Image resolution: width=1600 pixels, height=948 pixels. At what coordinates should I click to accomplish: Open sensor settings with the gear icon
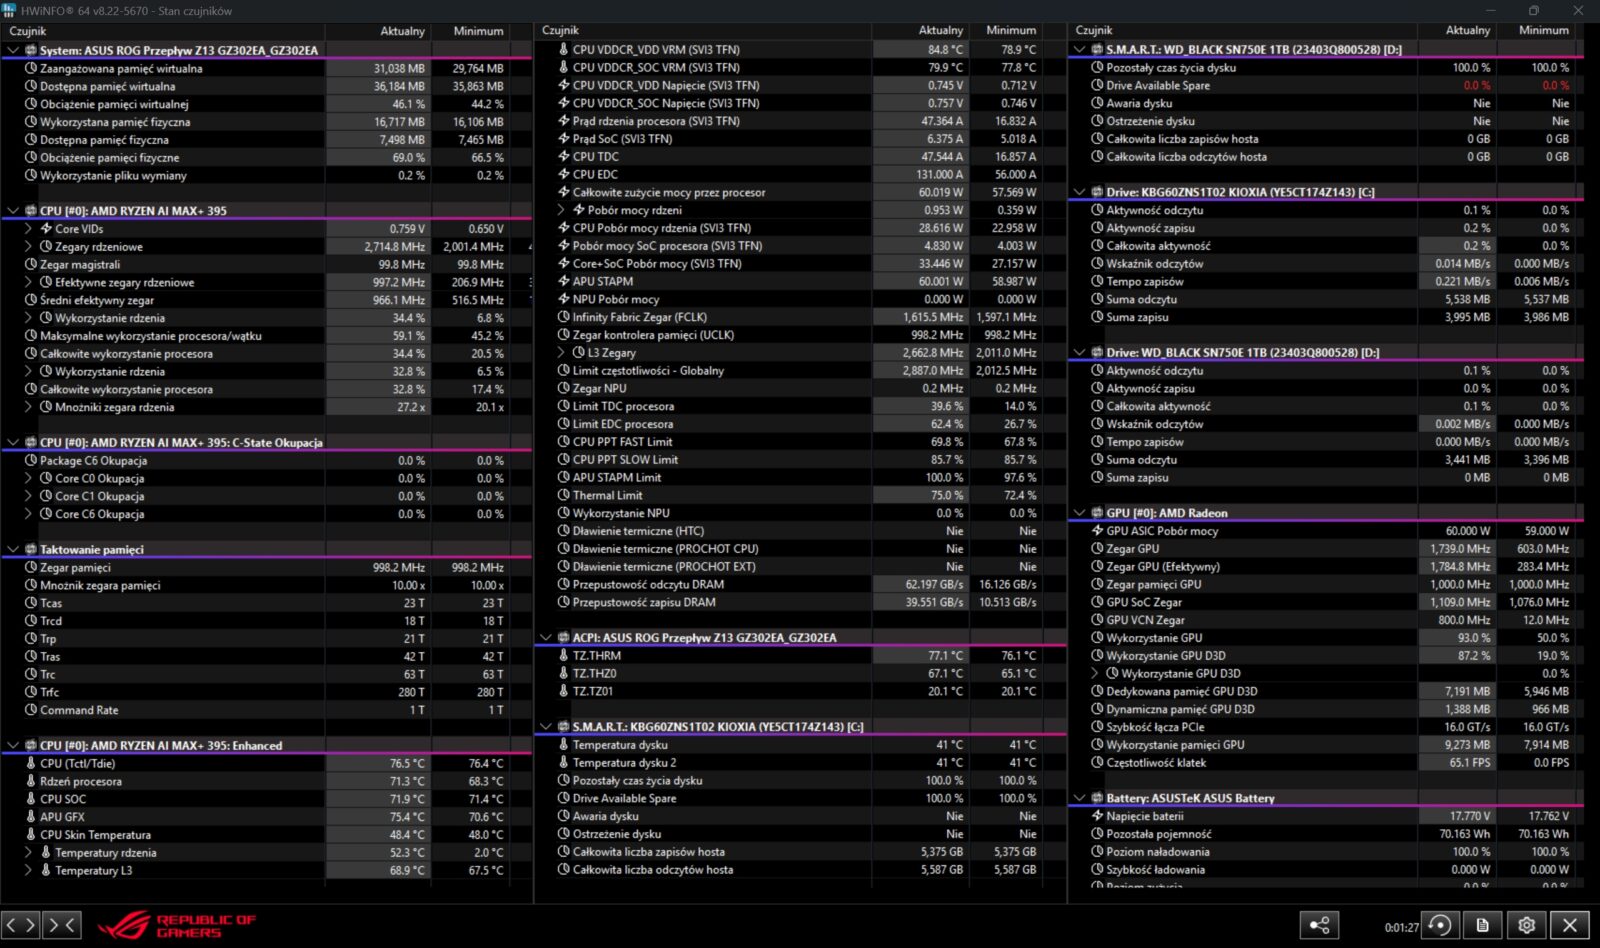point(1526,925)
